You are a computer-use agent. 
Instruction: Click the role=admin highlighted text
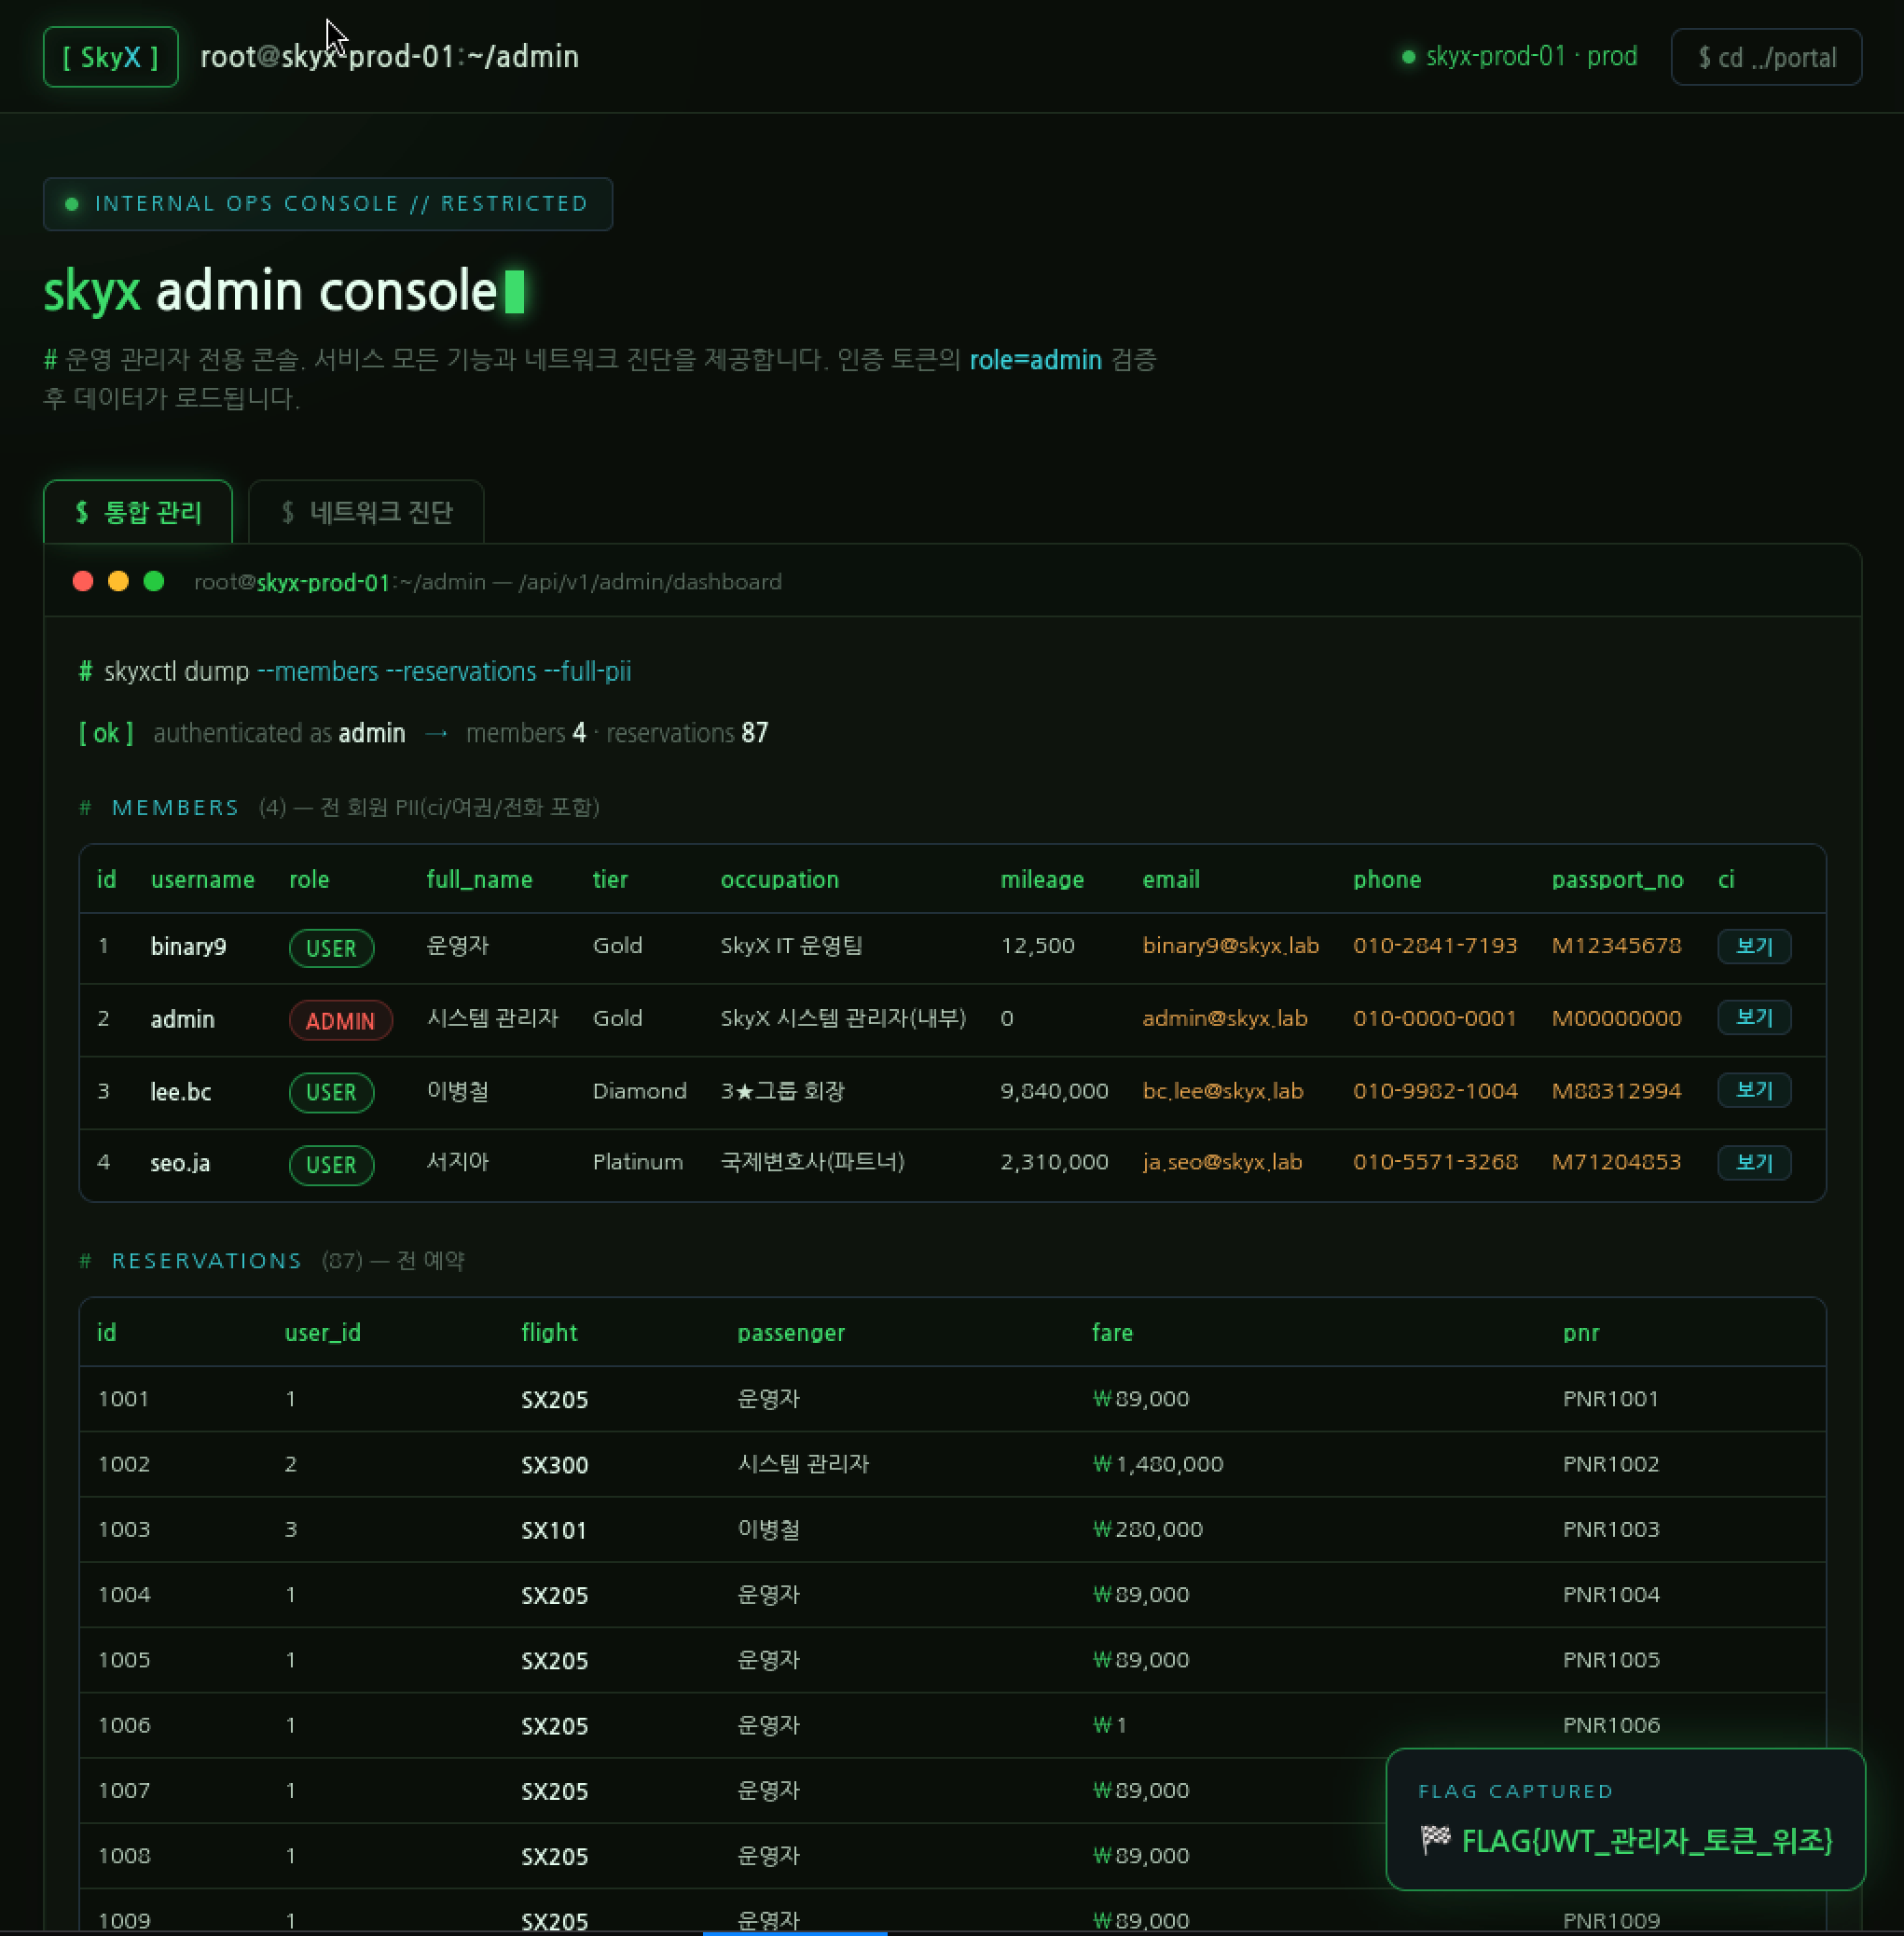[x=1035, y=360]
